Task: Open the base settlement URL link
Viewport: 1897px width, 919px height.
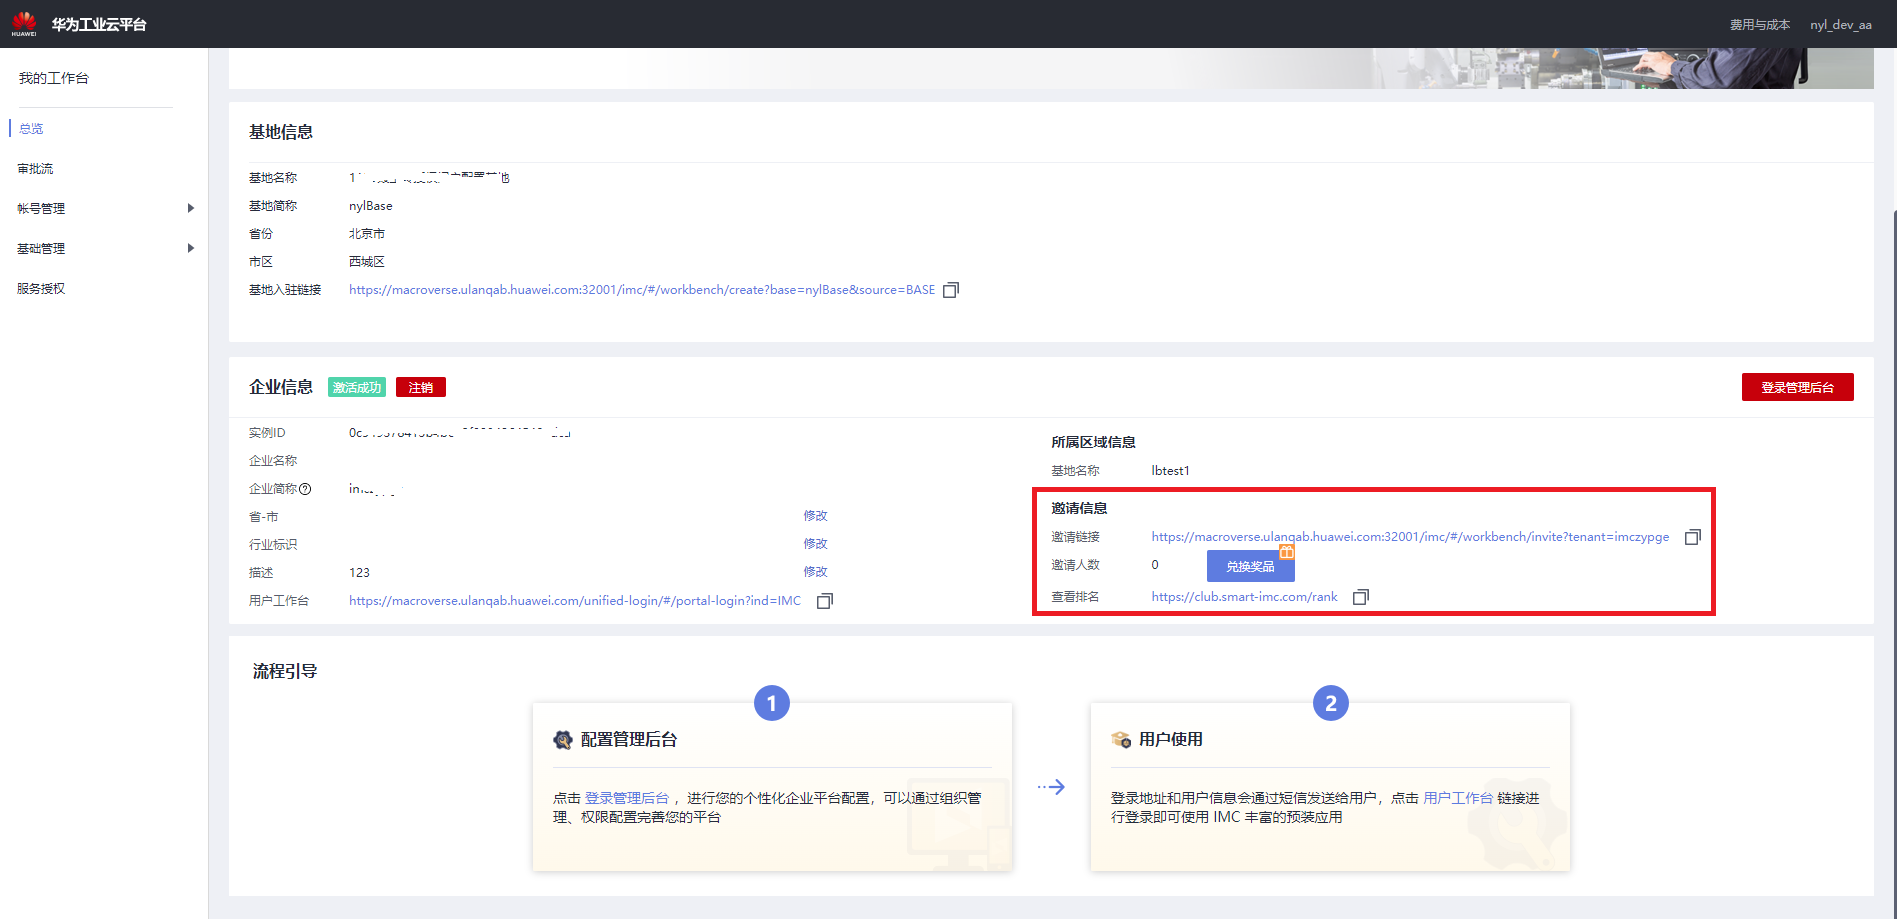Action: pyautogui.click(x=642, y=290)
